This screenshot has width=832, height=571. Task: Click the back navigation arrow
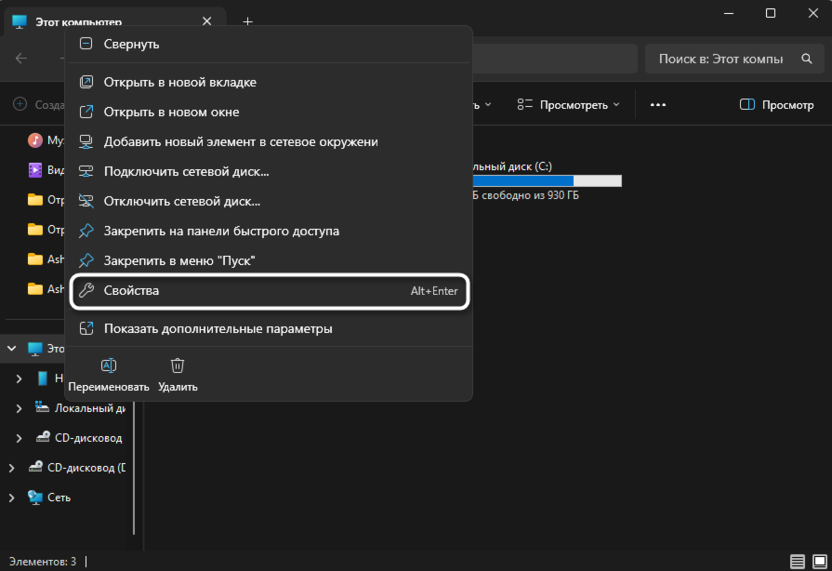click(x=22, y=59)
